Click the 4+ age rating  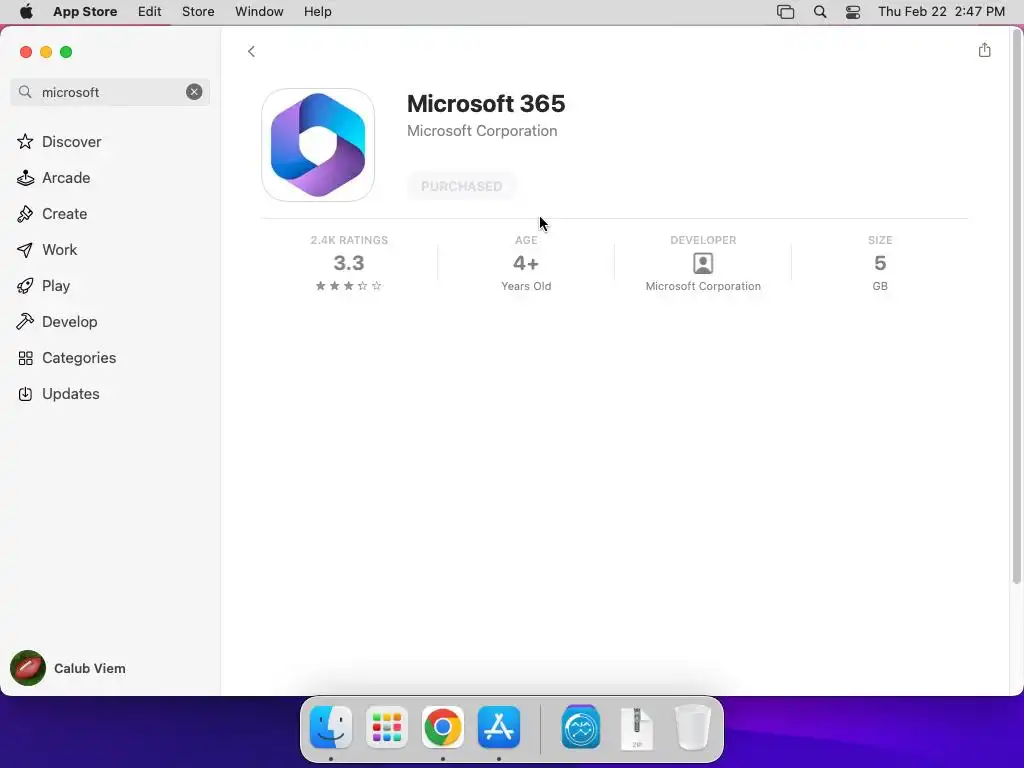[x=526, y=263]
